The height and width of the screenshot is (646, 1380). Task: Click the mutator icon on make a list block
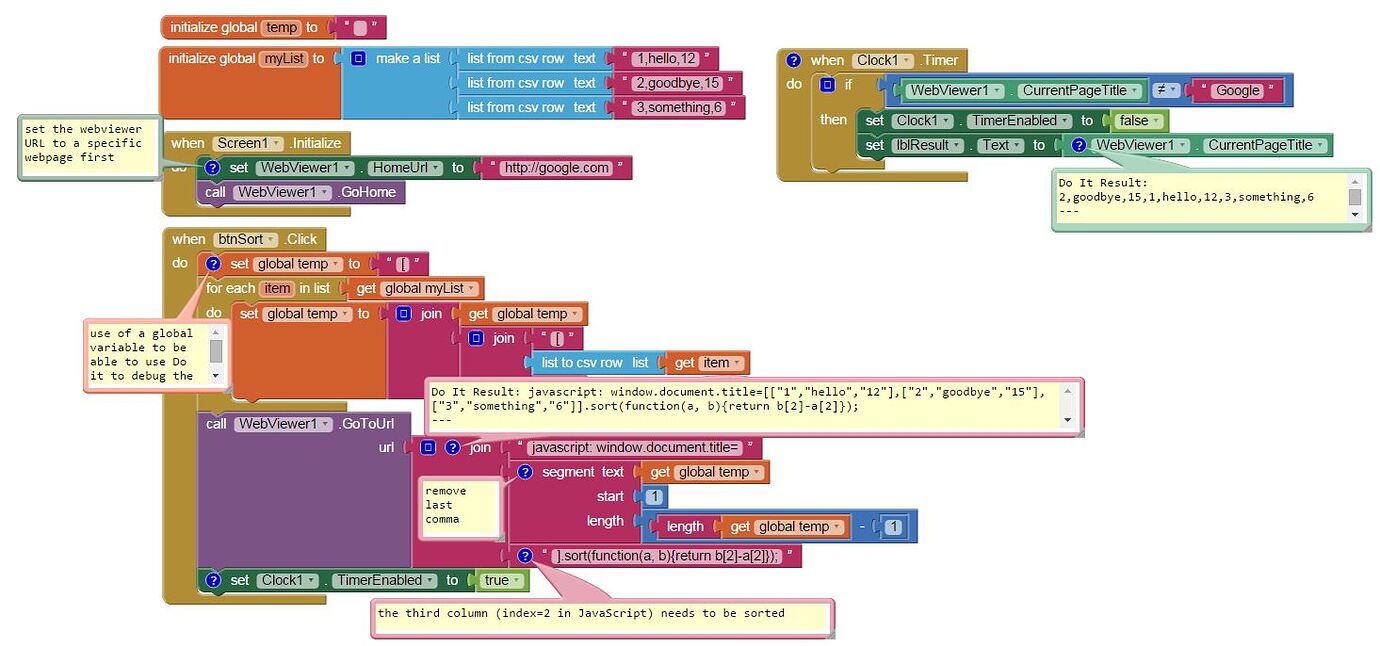pos(358,59)
